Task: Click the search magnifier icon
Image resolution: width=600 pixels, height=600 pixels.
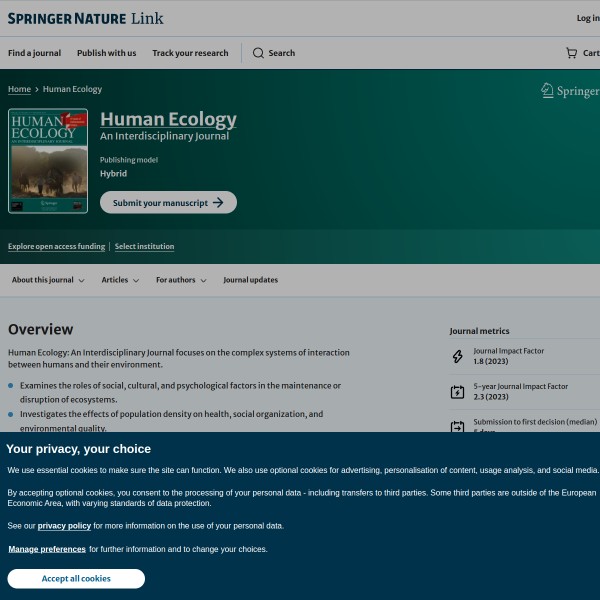Action: tap(258, 53)
